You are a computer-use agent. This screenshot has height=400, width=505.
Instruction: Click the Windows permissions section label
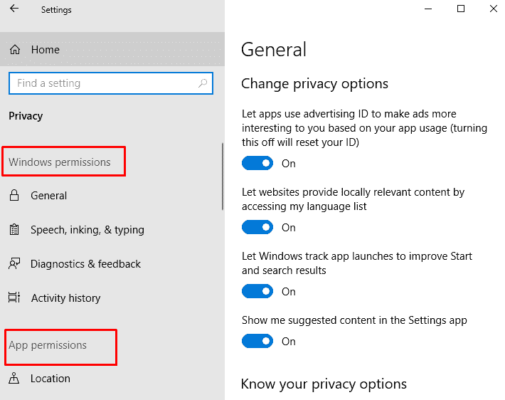(59, 162)
